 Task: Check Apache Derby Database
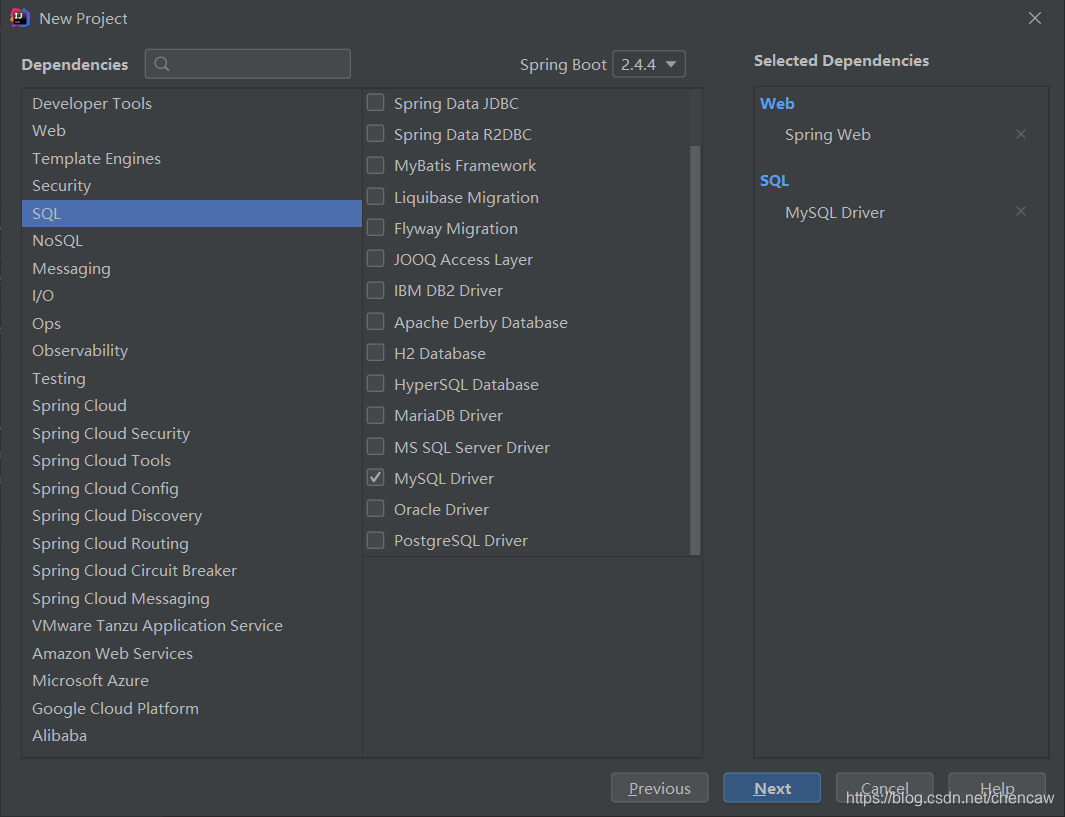pyautogui.click(x=376, y=321)
